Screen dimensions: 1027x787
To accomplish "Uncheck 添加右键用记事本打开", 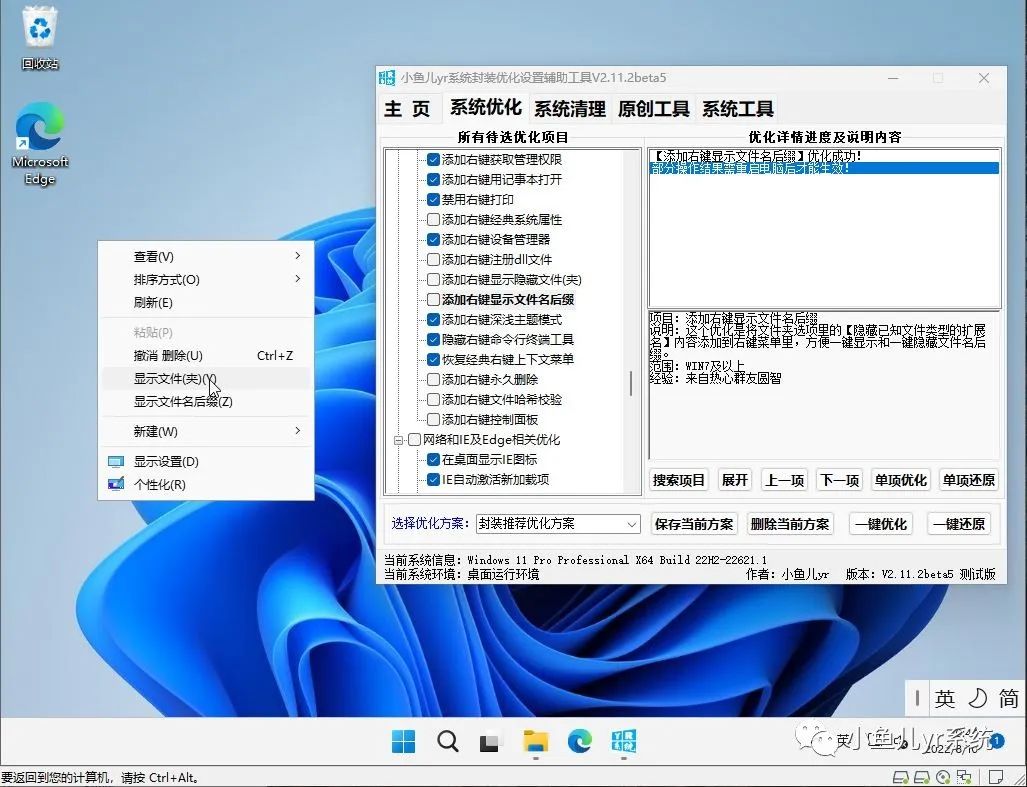I will coord(433,179).
